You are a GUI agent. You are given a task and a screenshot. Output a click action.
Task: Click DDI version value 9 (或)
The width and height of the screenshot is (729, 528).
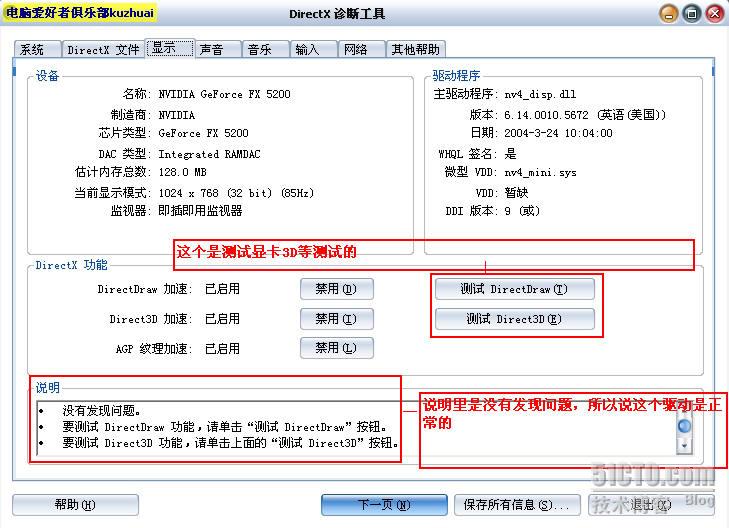522,211
